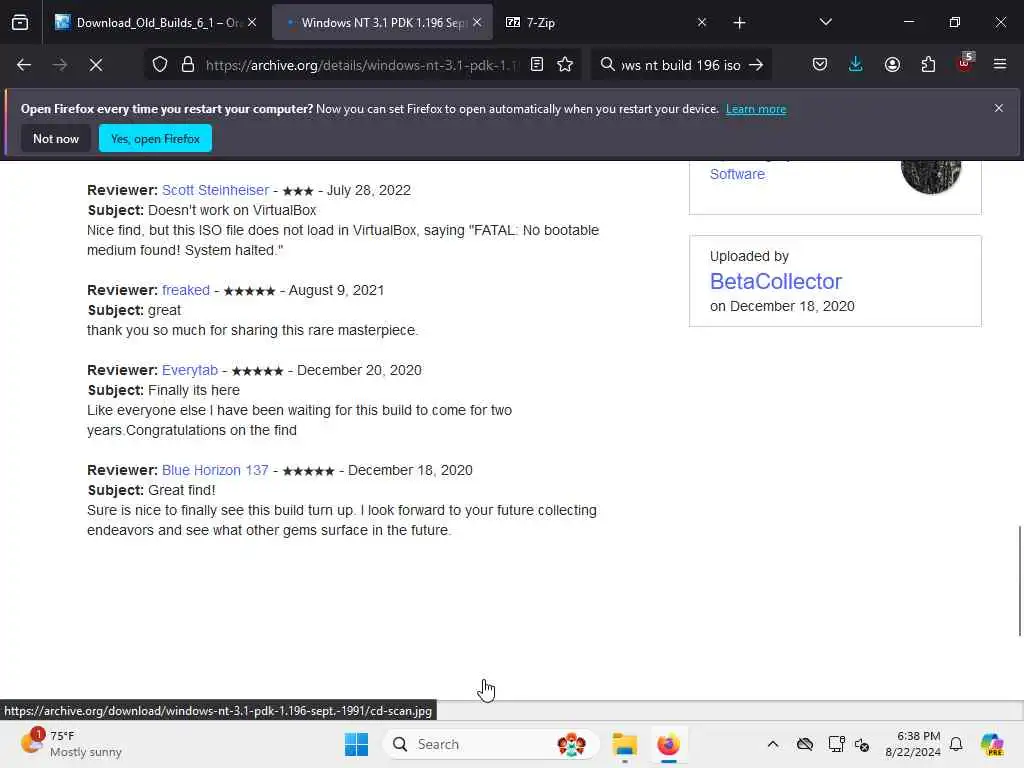The height and width of the screenshot is (768, 1024).
Task: Open the Windows Start menu
Action: click(356, 744)
